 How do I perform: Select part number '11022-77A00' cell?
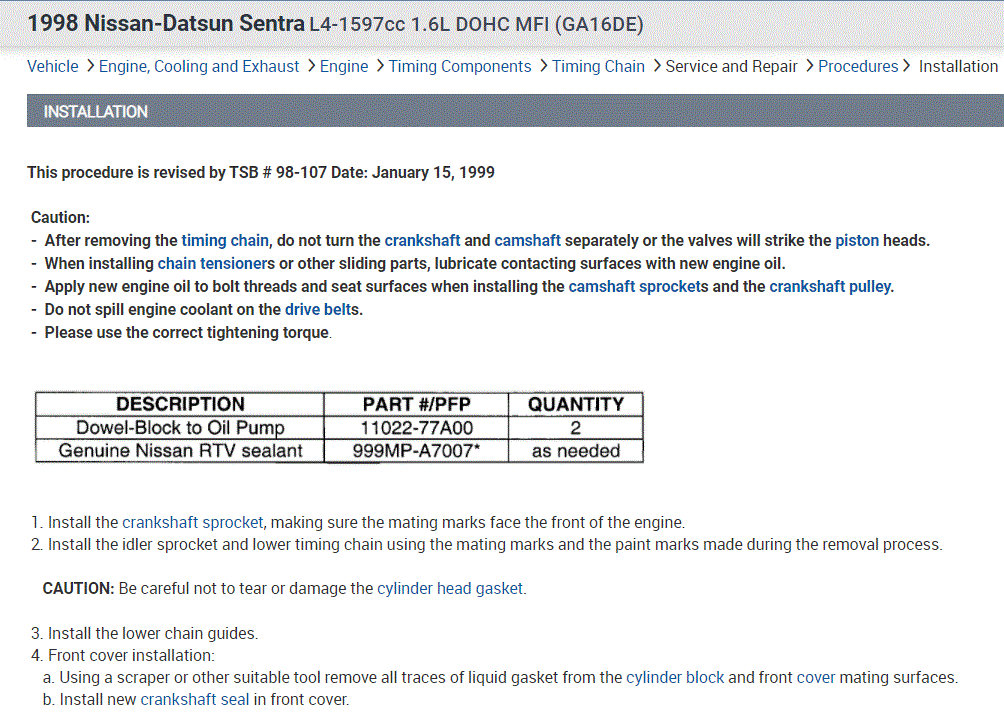tap(416, 428)
